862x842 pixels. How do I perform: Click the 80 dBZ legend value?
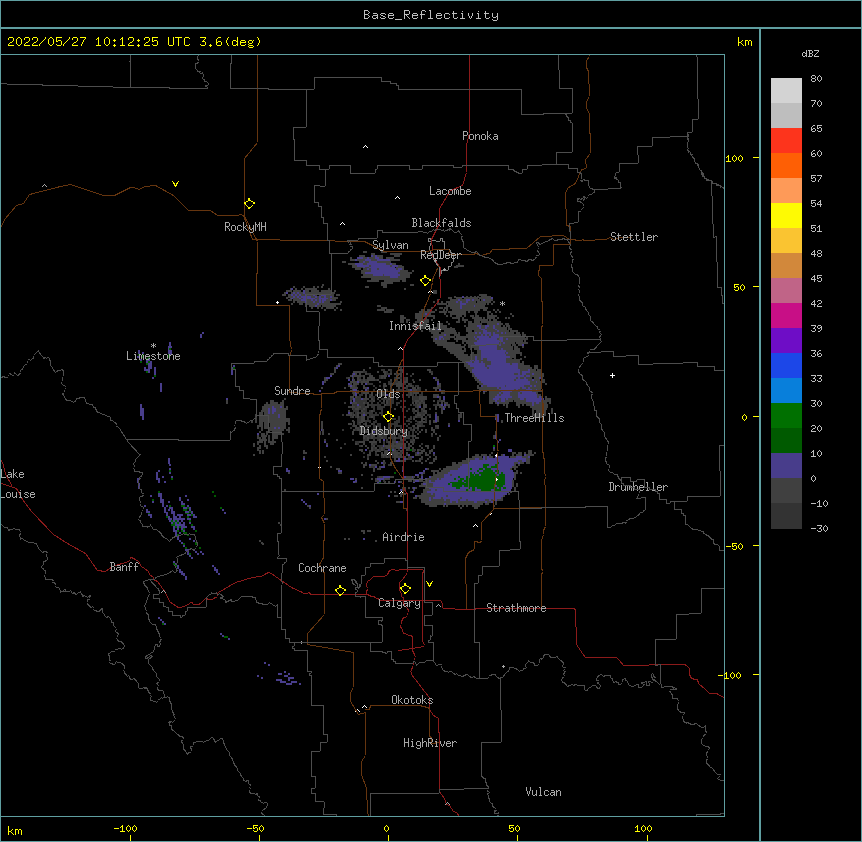click(816, 79)
